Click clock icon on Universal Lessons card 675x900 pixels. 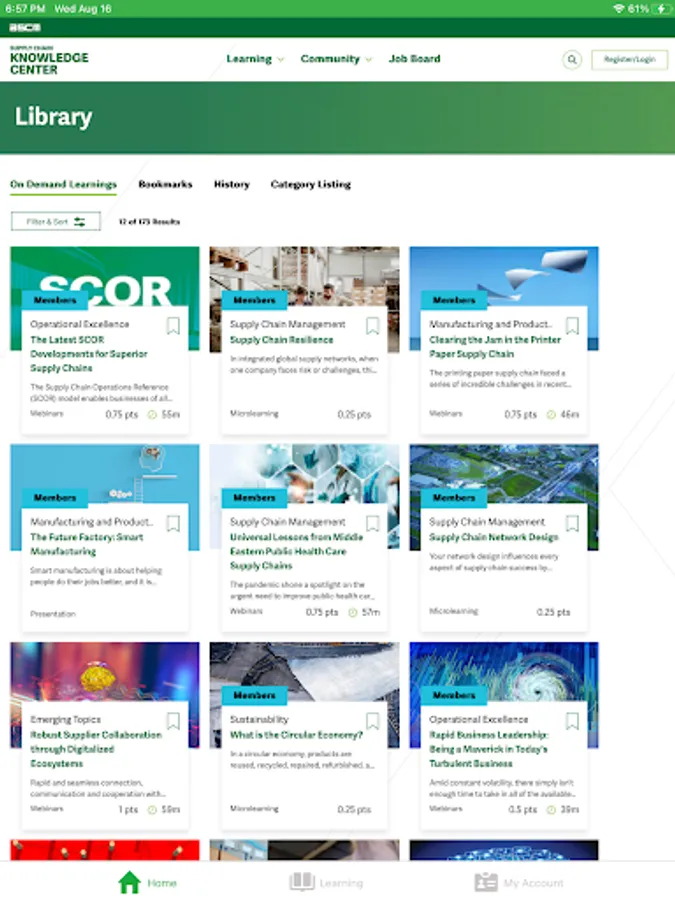tap(352, 612)
